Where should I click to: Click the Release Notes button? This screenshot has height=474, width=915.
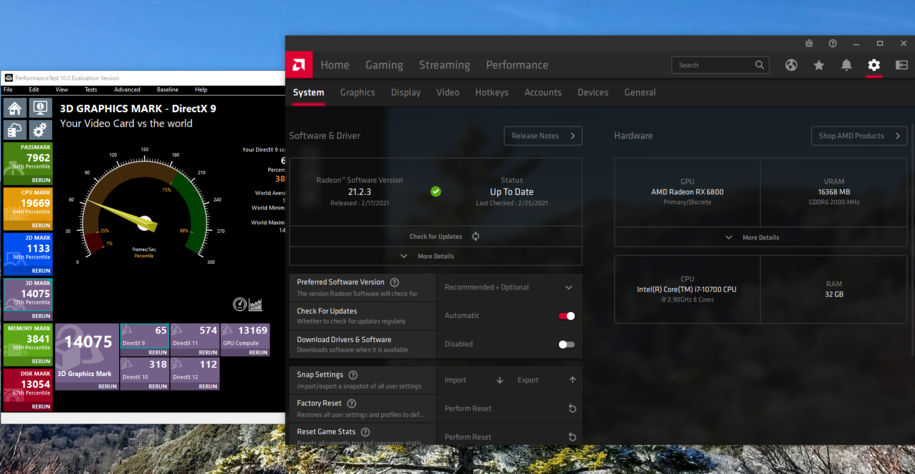coord(543,136)
